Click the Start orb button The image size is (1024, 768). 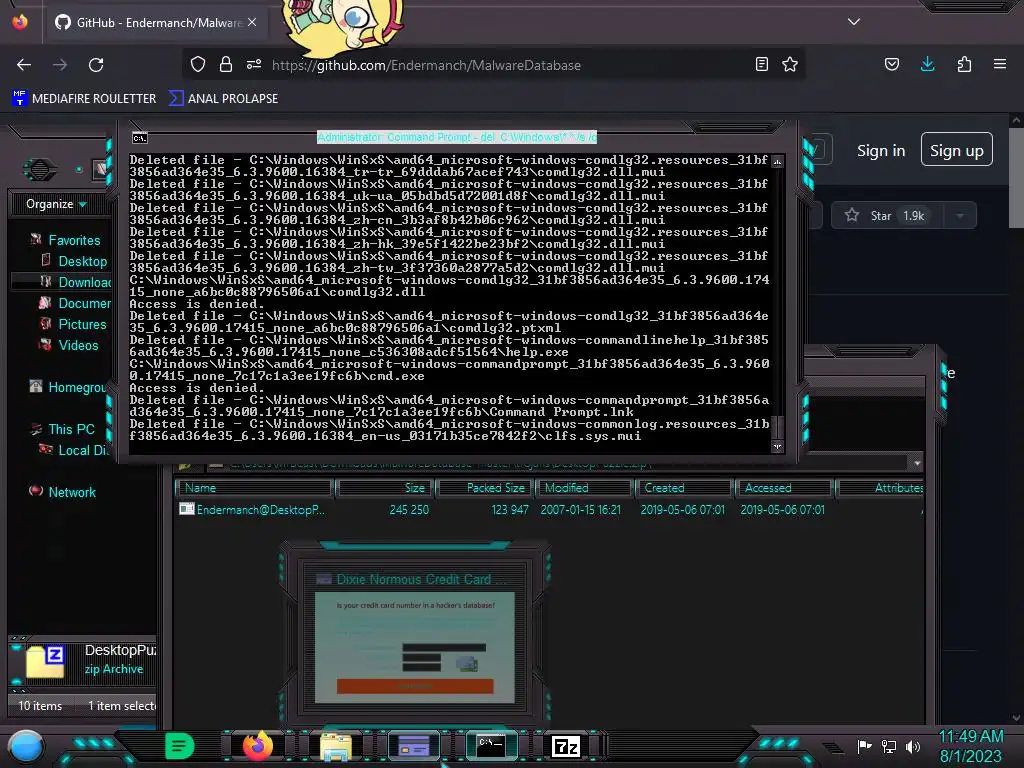coord(26,747)
